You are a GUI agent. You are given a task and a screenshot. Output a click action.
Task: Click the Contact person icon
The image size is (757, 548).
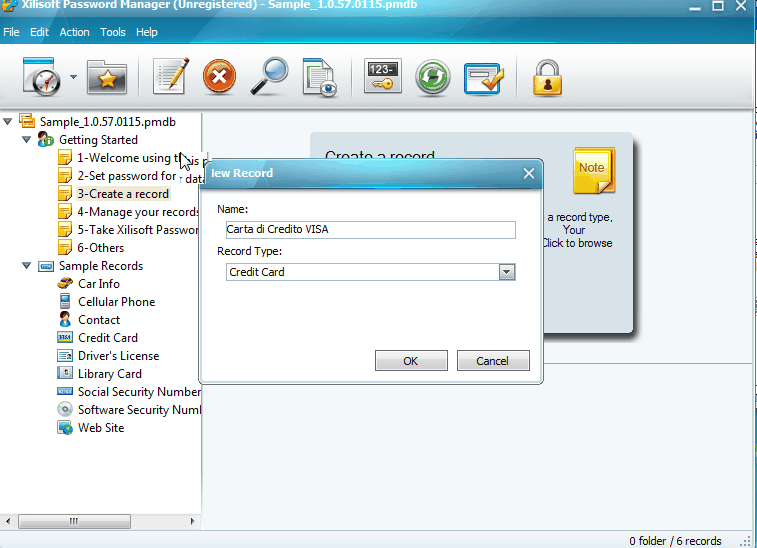(x=65, y=319)
